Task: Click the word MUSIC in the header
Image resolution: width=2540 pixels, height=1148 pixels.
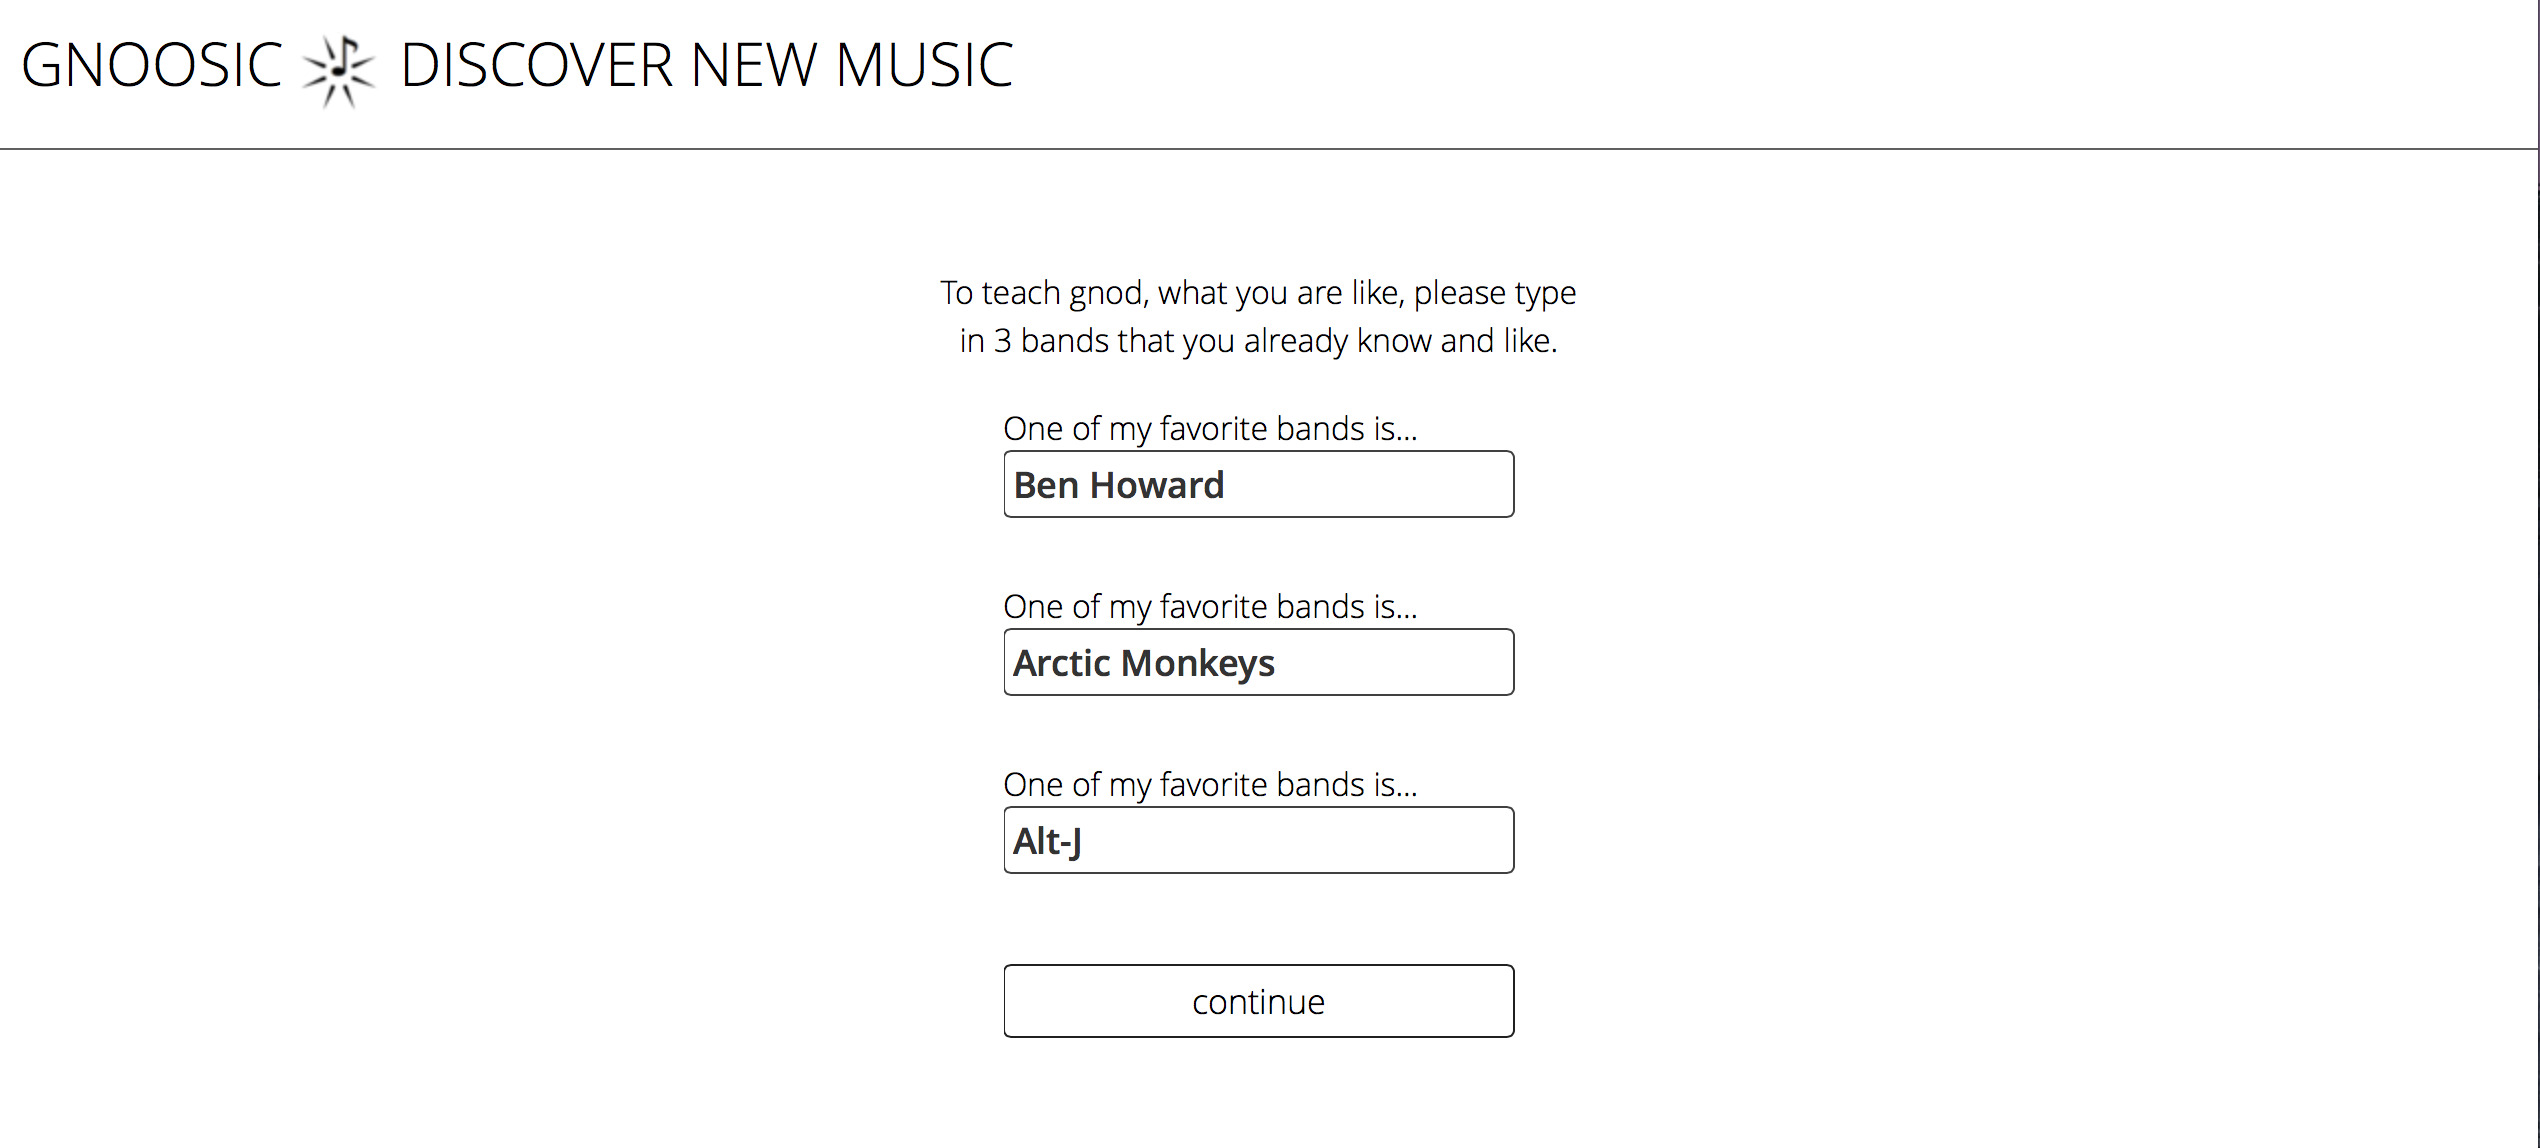Action: 924,66
